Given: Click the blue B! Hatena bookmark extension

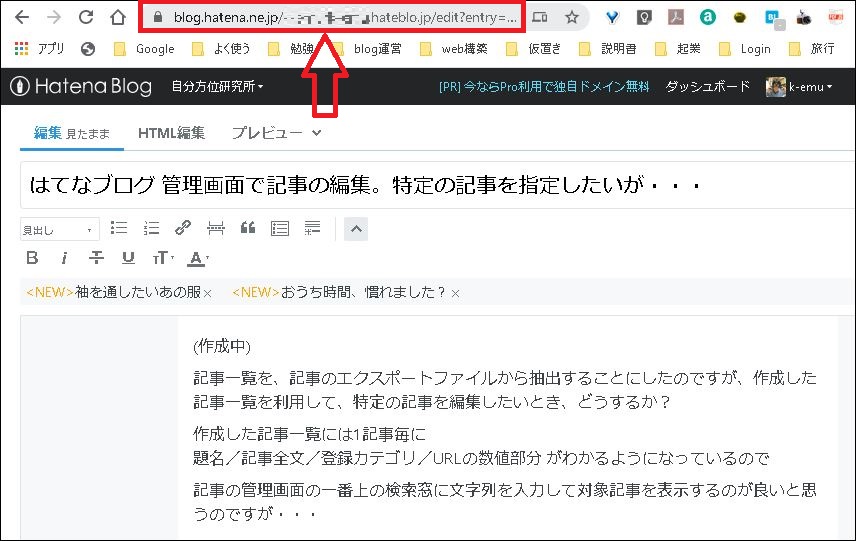Looking at the screenshot, I should [774, 19].
